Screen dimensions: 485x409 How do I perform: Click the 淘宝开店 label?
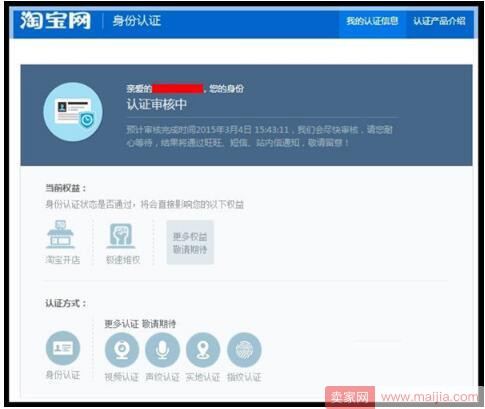tap(63, 260)
